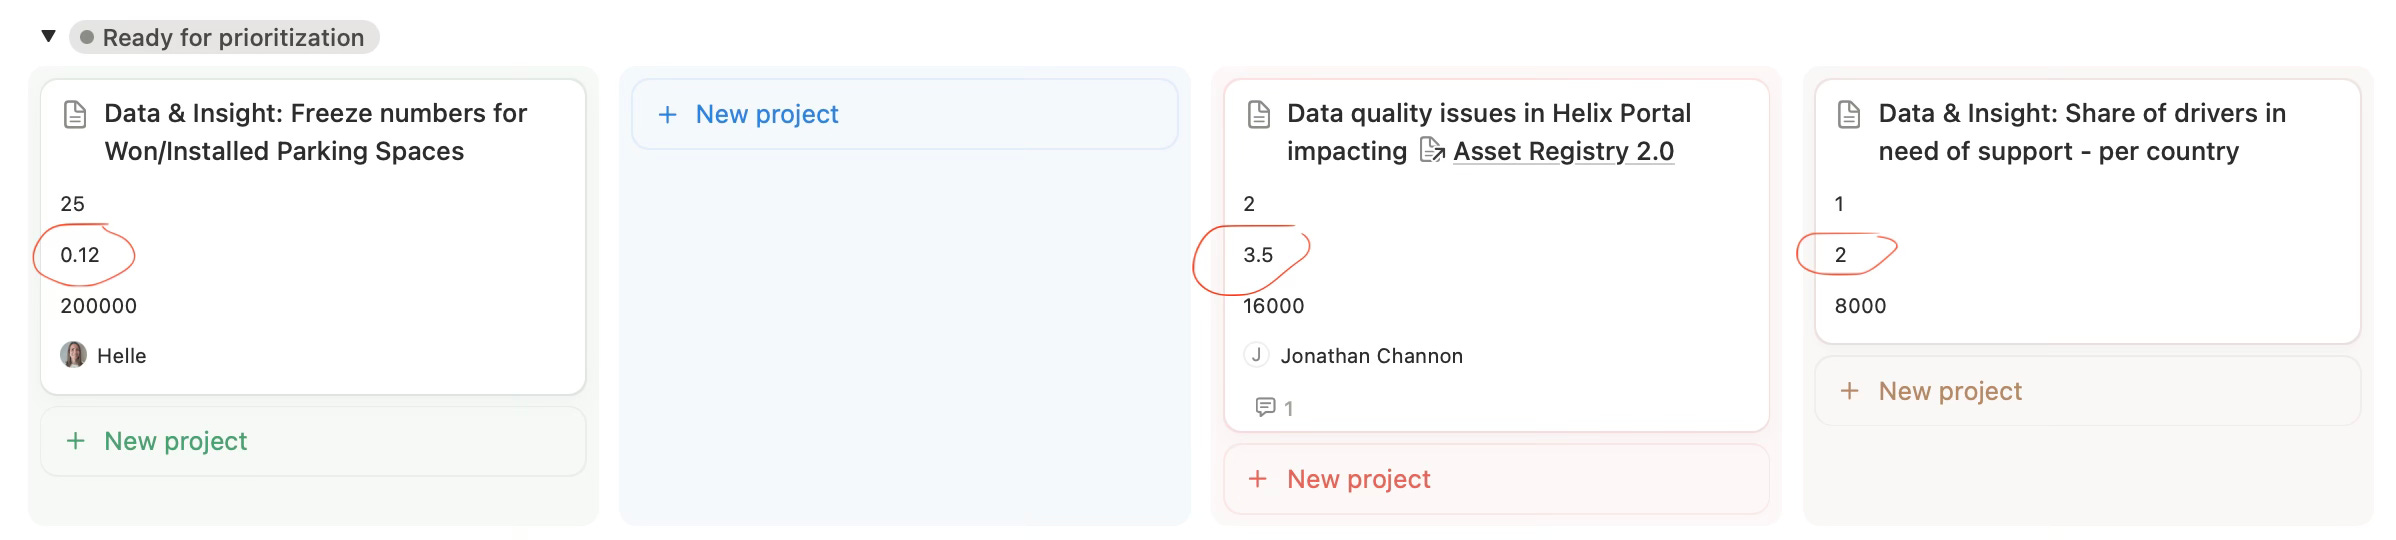Add new project in red column
Screen dimensions: 2396x540
click(1358, 479)
